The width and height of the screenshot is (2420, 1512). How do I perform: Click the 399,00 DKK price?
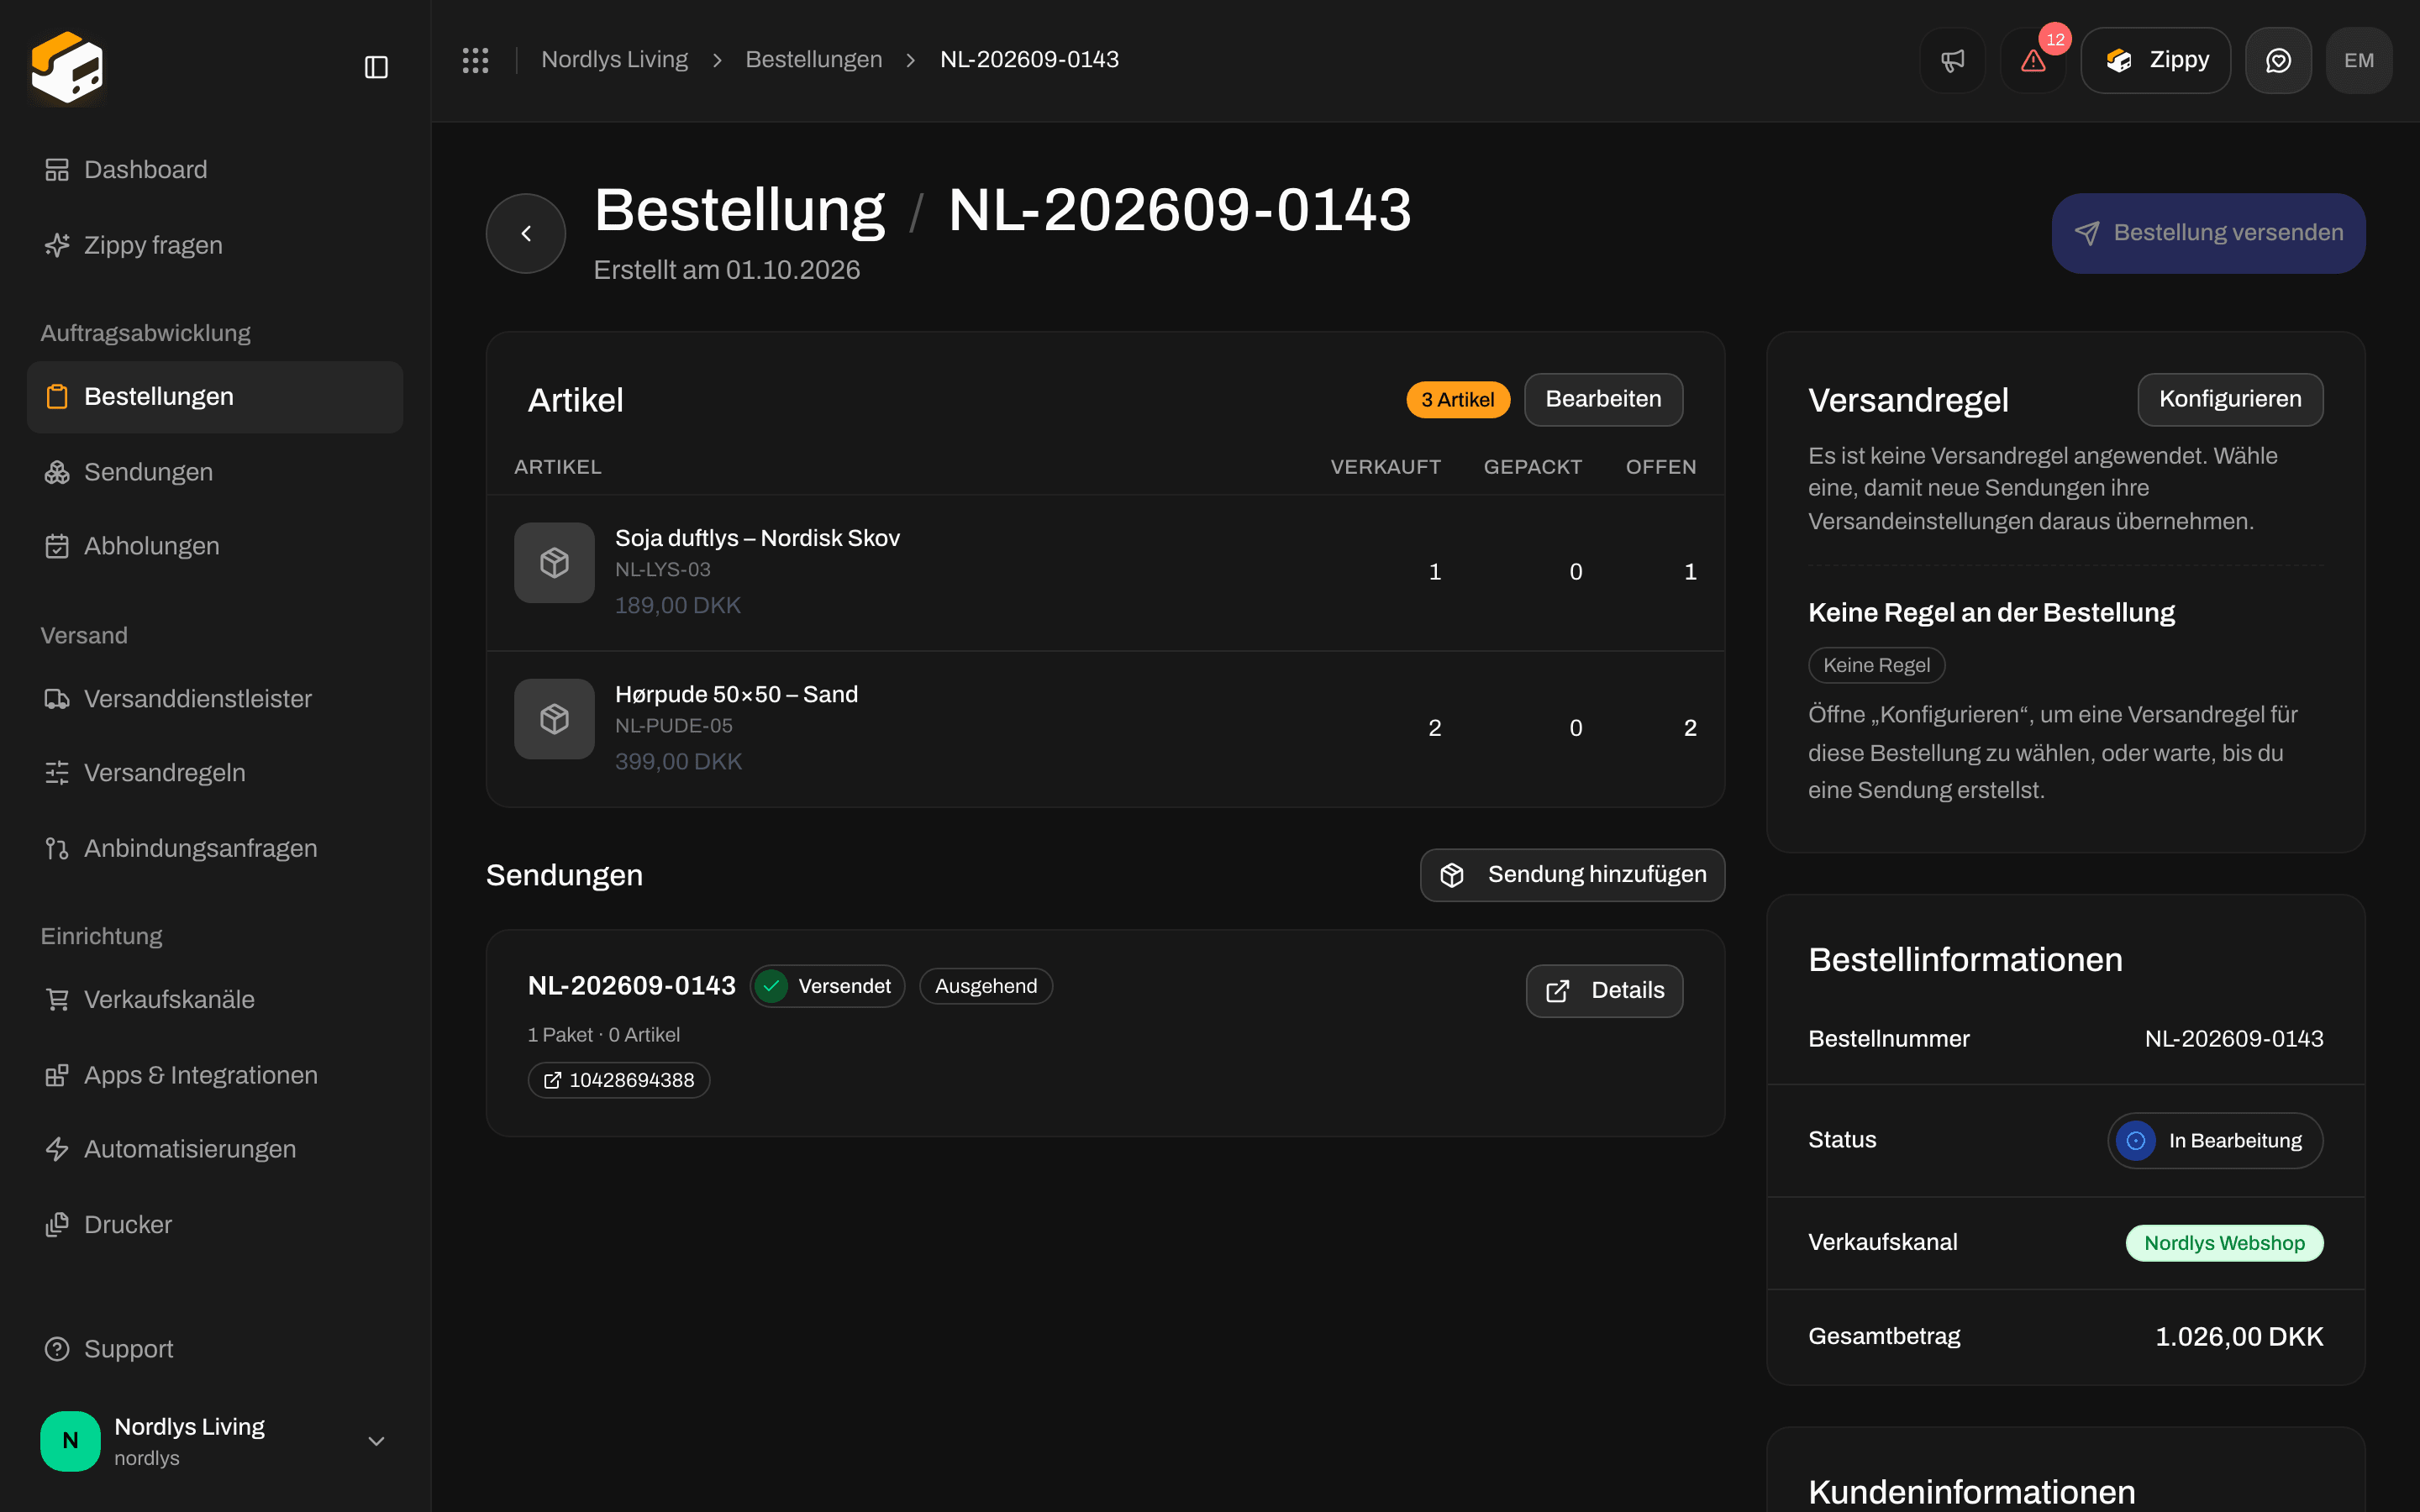678,762
